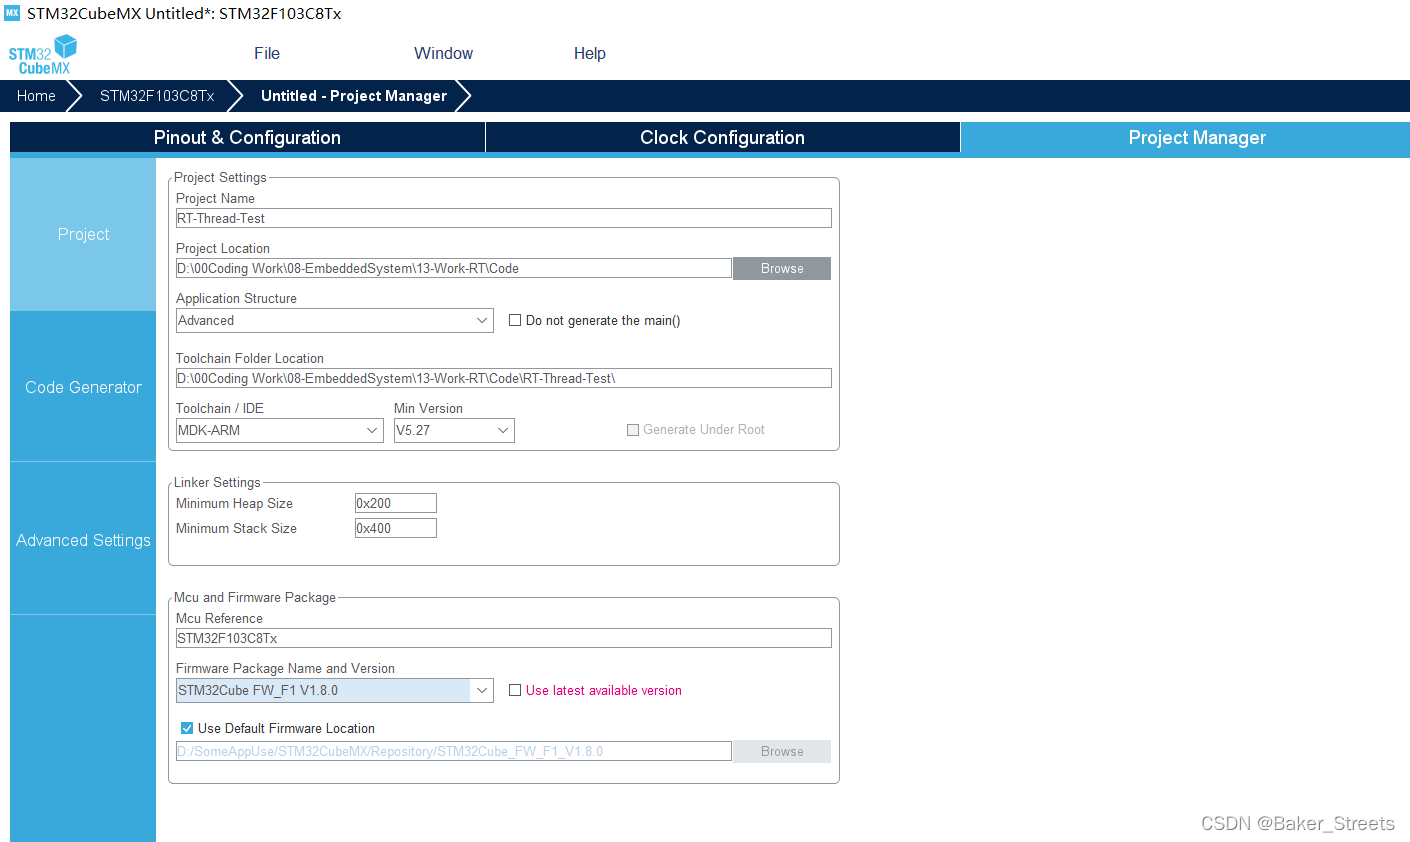
Task: Open the Project side section
Action: point(83,234)
